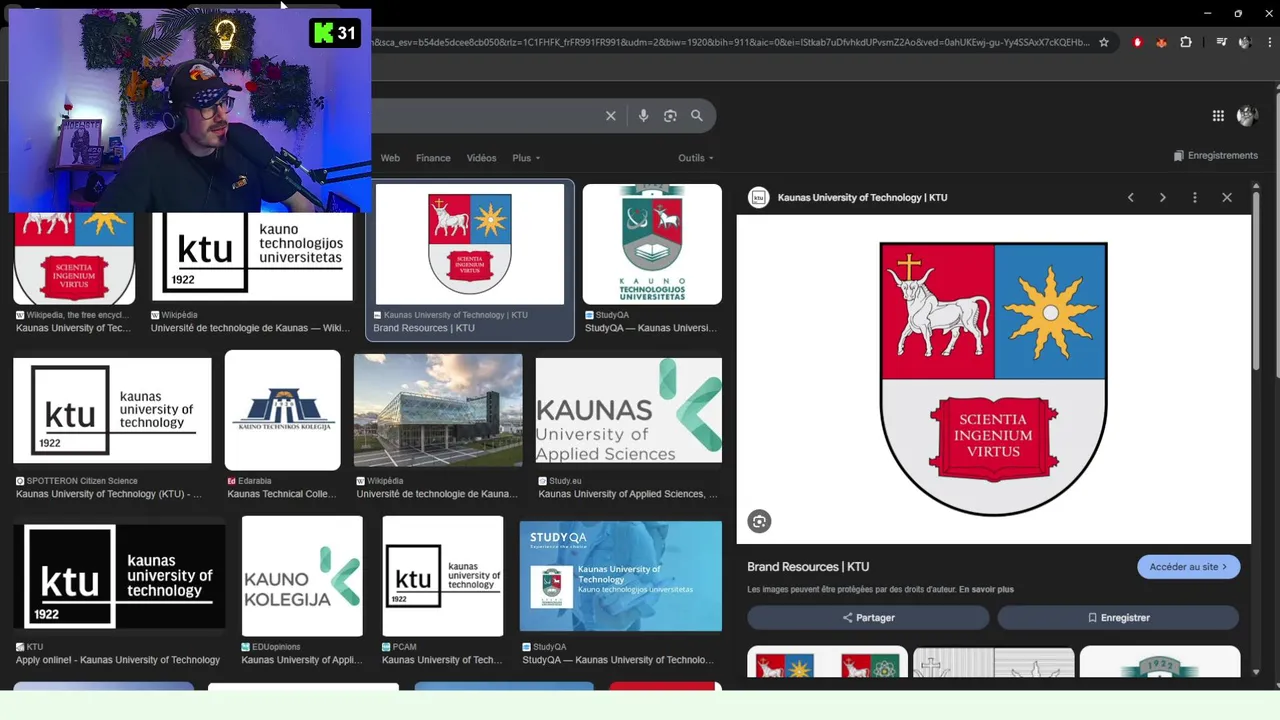Switch to the Web tab
Screen dimensions: 1280x720
coord(390,158)
